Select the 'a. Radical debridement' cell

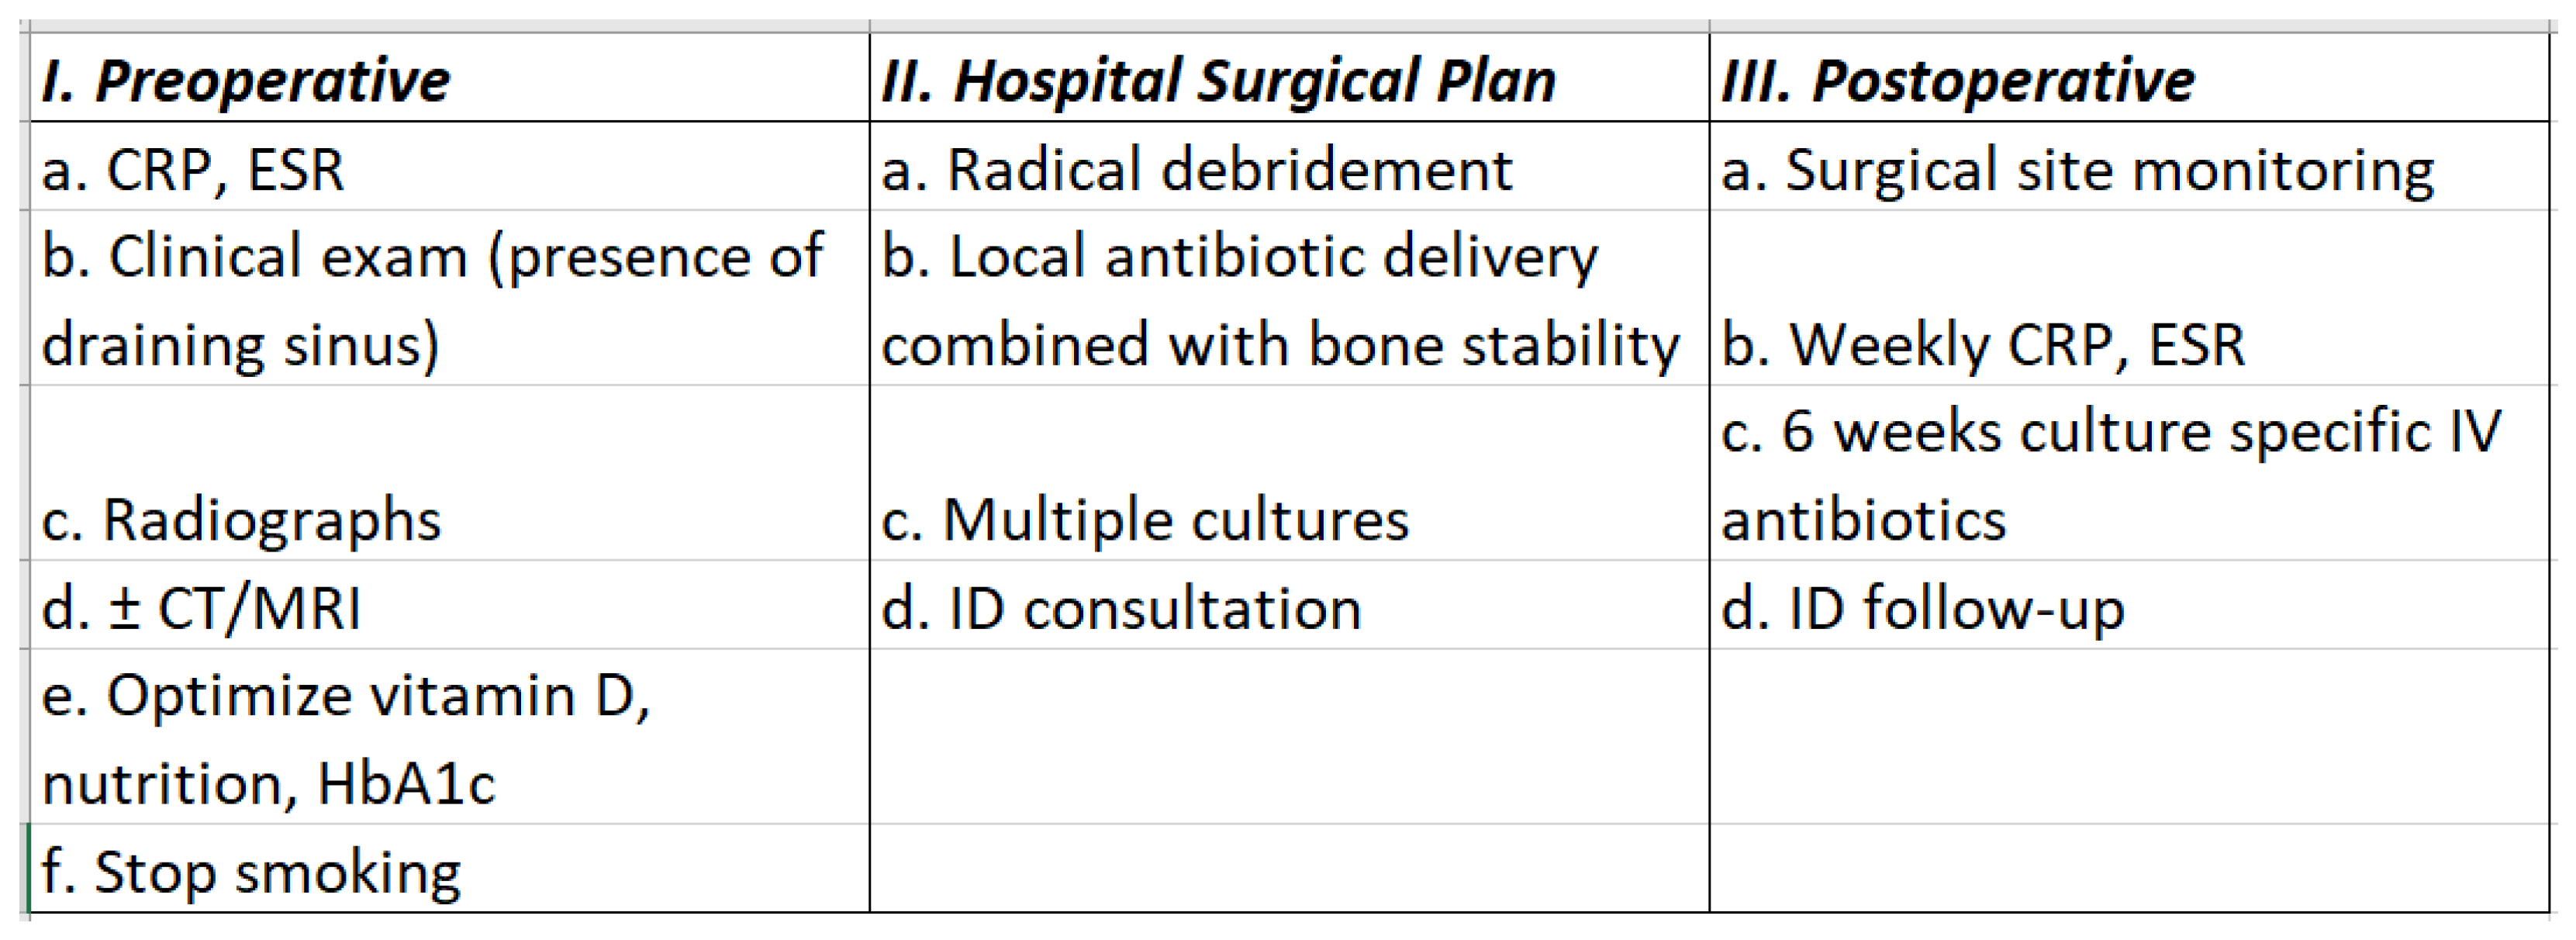pyautogui.click(x=1288, y=167)
